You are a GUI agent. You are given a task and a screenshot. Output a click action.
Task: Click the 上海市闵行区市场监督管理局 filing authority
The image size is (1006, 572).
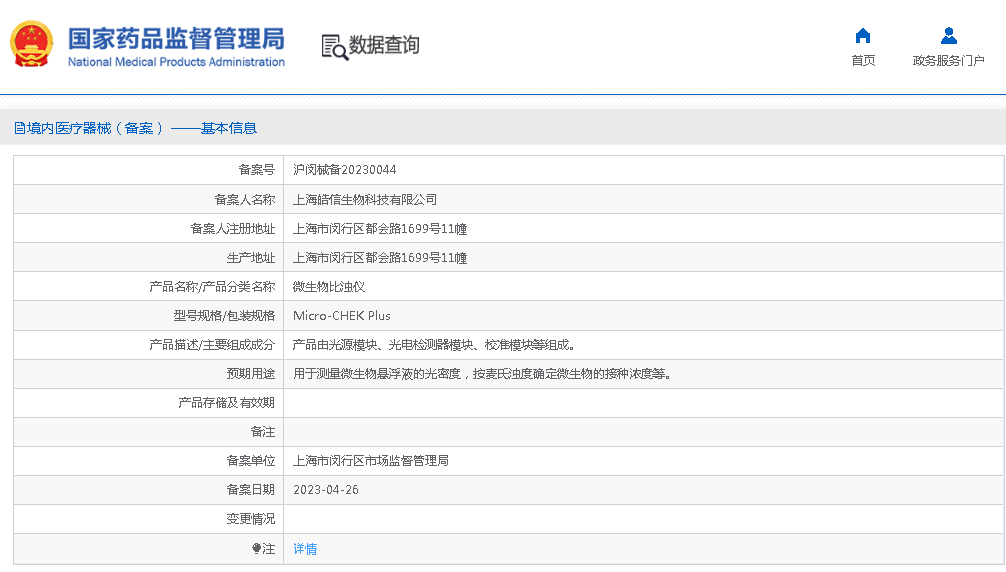[x=370, y=461]
